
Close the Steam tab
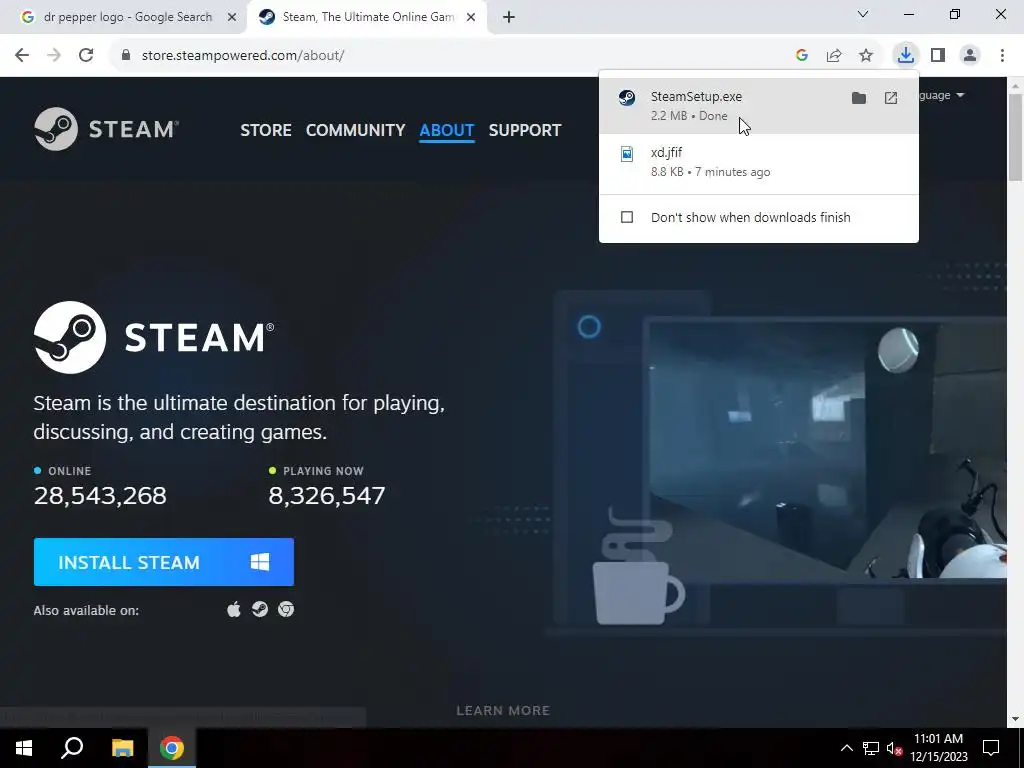[x=470, y=17]
